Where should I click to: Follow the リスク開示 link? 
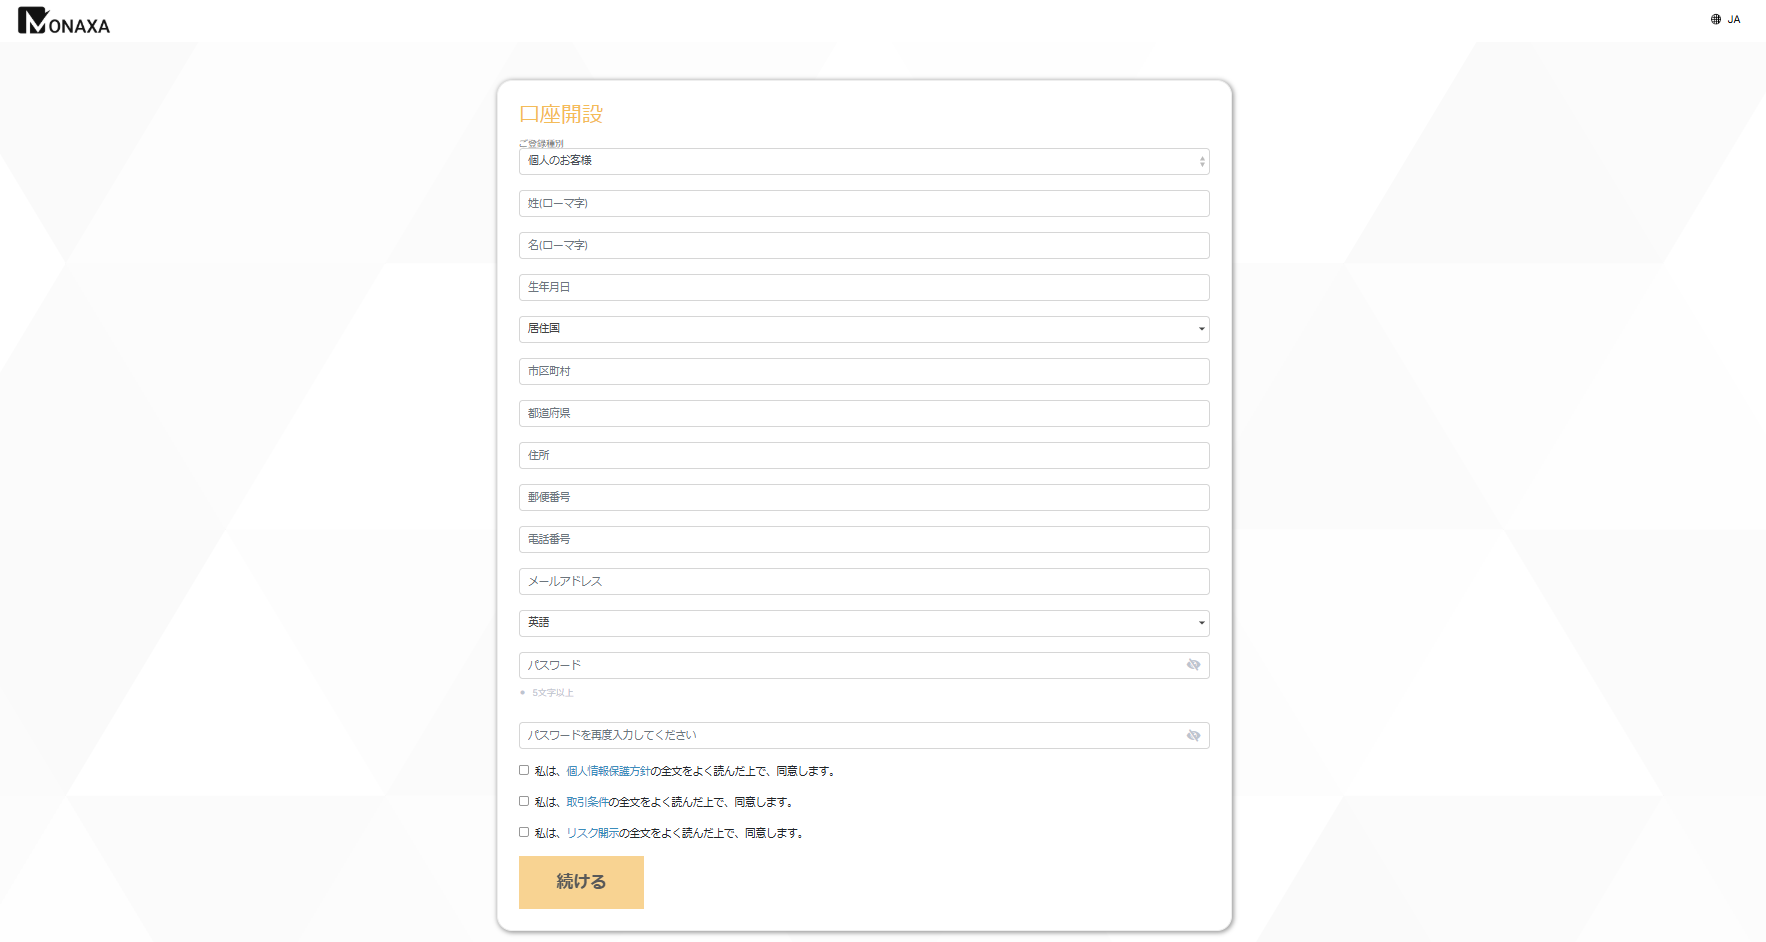(x=592, y=833)
